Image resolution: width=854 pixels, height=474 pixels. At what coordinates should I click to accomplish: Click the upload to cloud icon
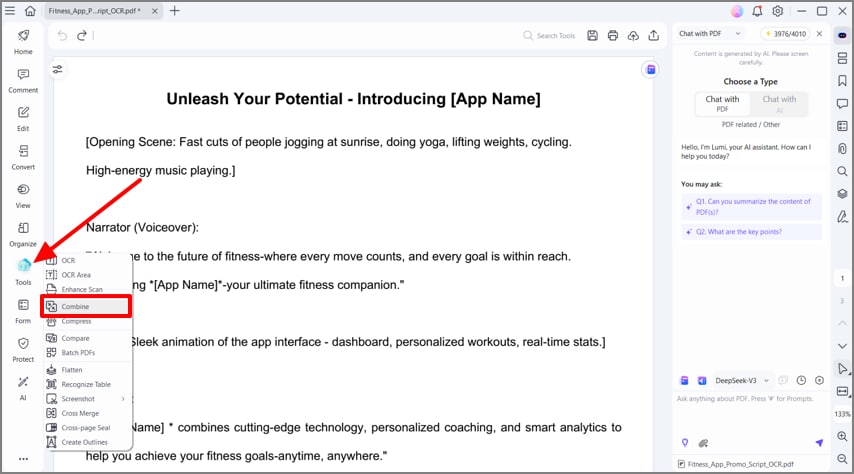click(x=633, y=36)
